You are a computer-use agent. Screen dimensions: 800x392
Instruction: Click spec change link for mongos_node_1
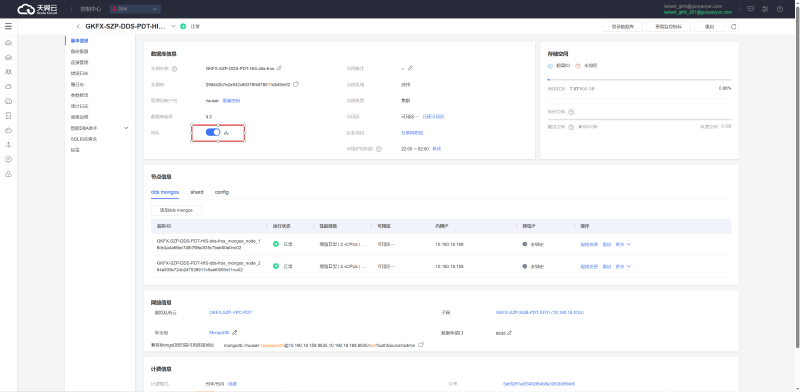pos(589,244)
